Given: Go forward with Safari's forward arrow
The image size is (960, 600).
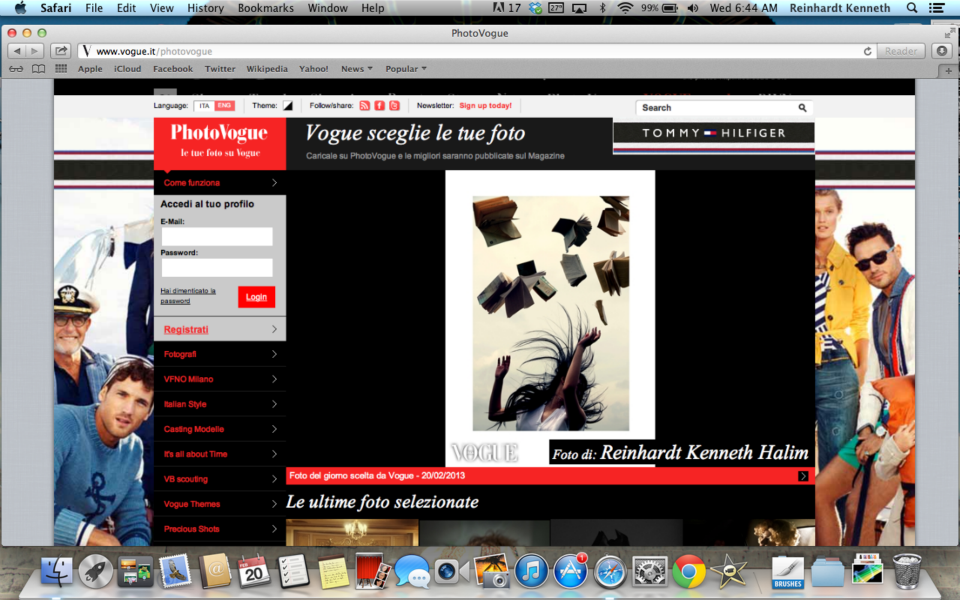Looking at the screenshot, I should (34, 51).
